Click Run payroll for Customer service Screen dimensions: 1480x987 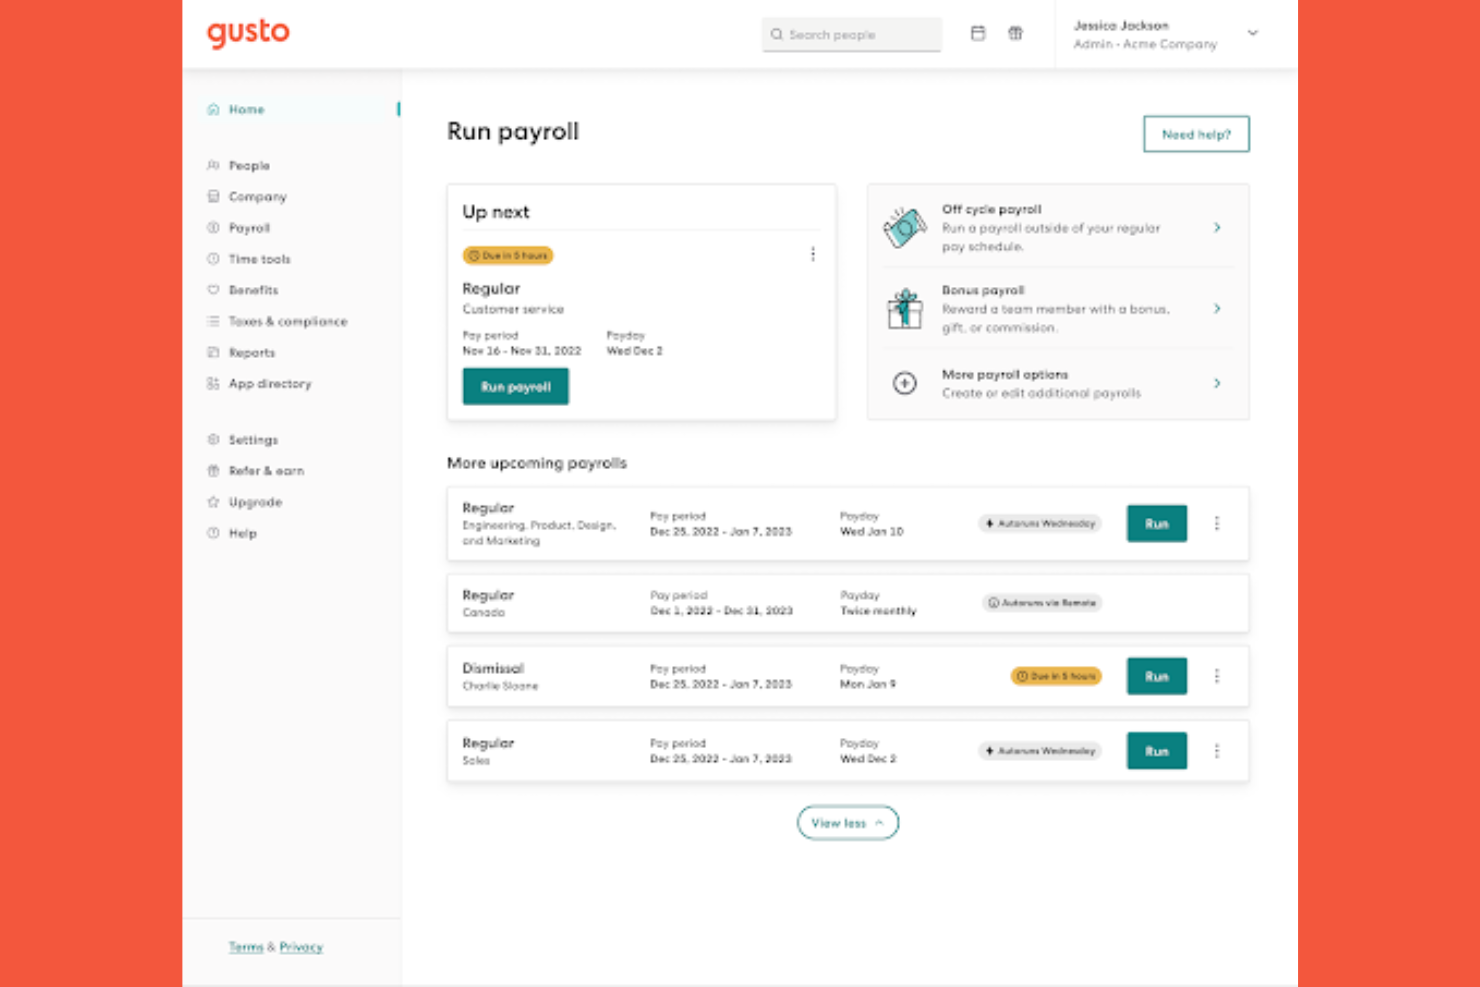(515, 386)
